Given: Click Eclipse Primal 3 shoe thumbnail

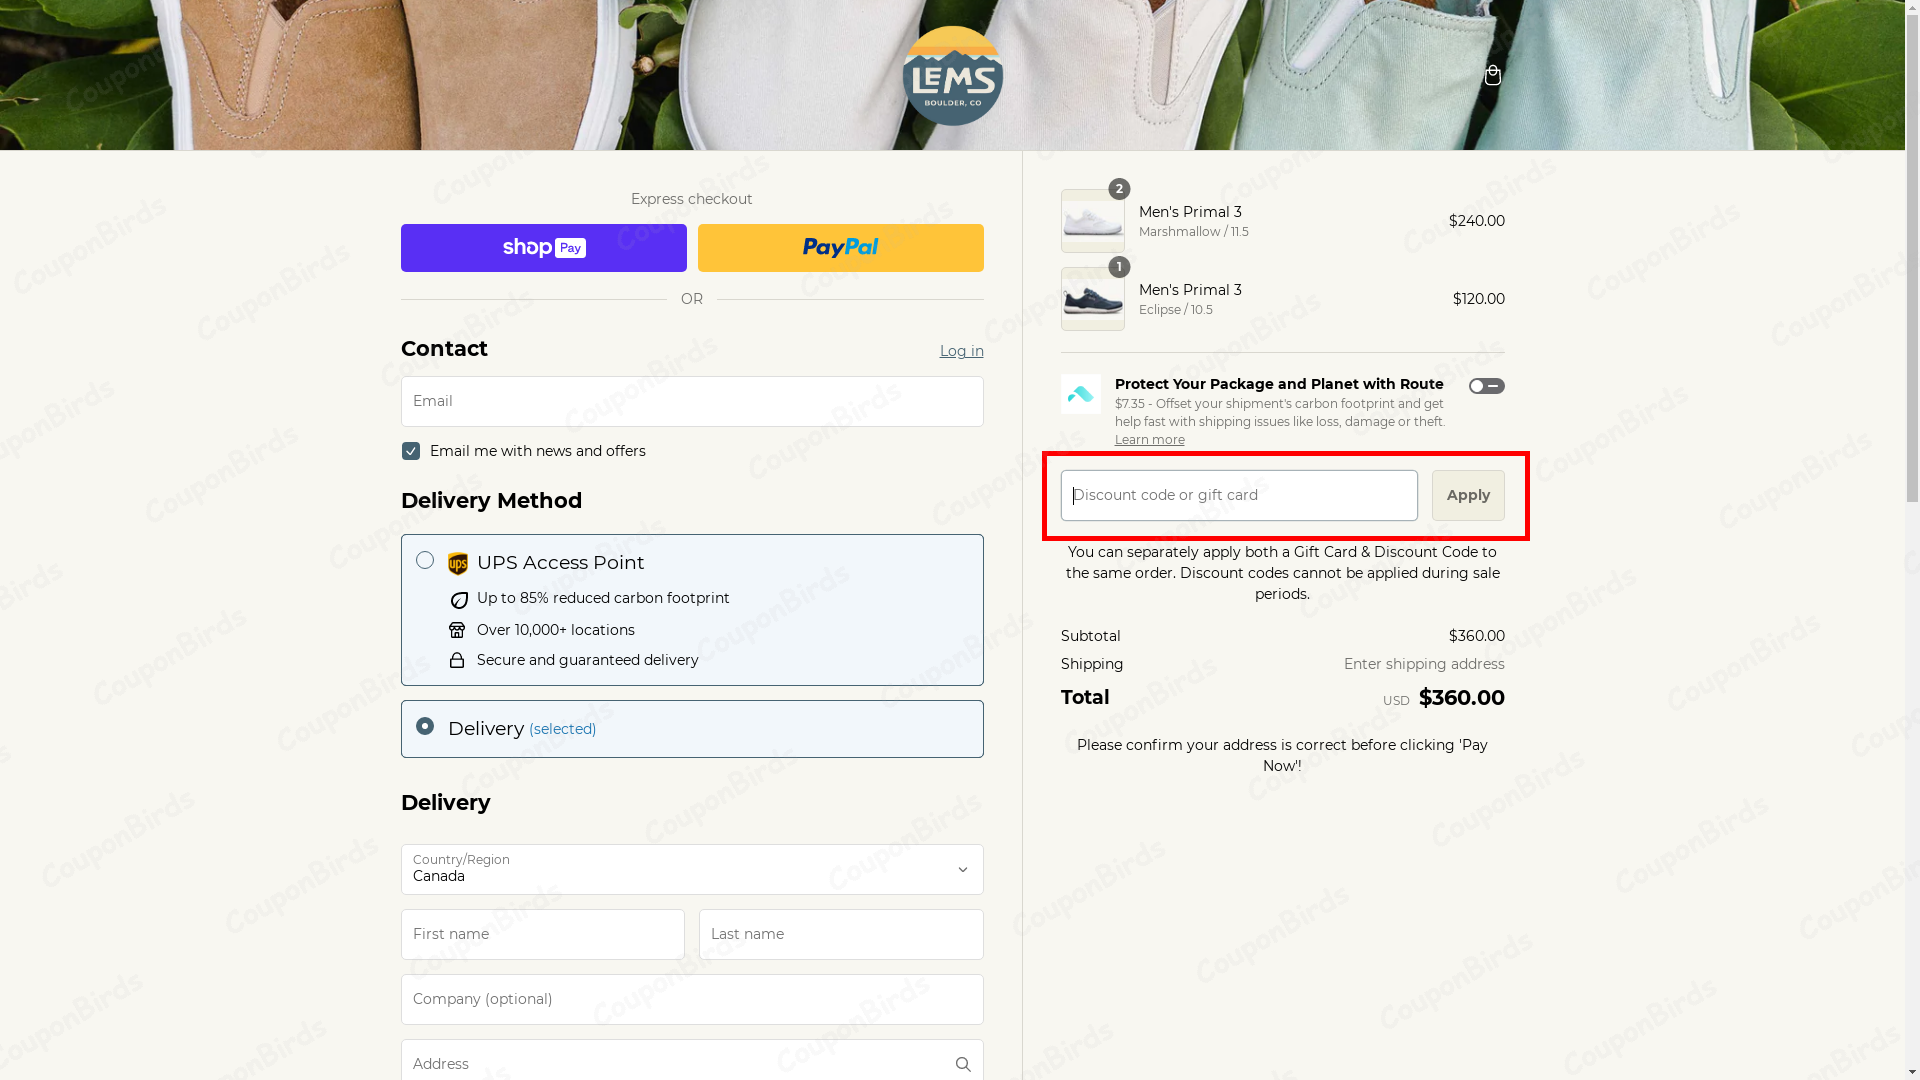Looking at the screenshot, I should point(1092,299).
